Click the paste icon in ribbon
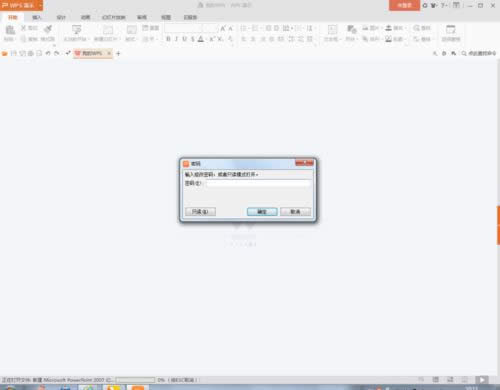 click(x=10, y=30)
